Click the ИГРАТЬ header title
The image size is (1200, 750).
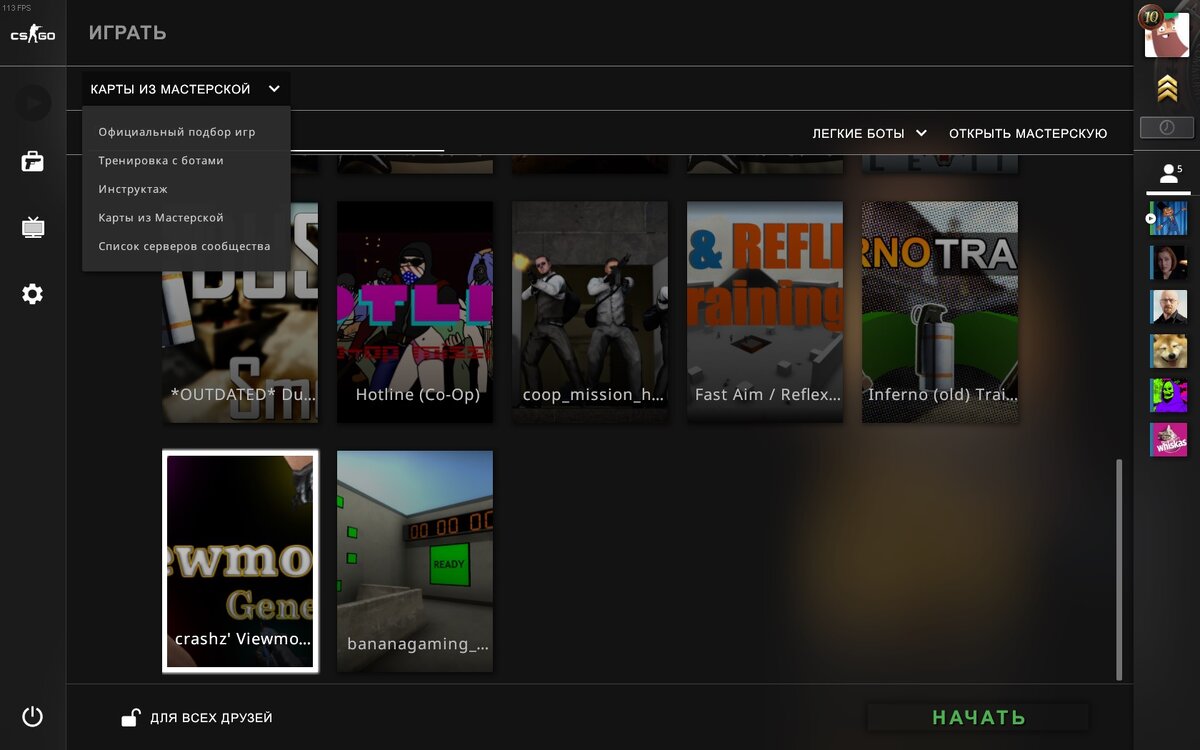coord(127,33)
